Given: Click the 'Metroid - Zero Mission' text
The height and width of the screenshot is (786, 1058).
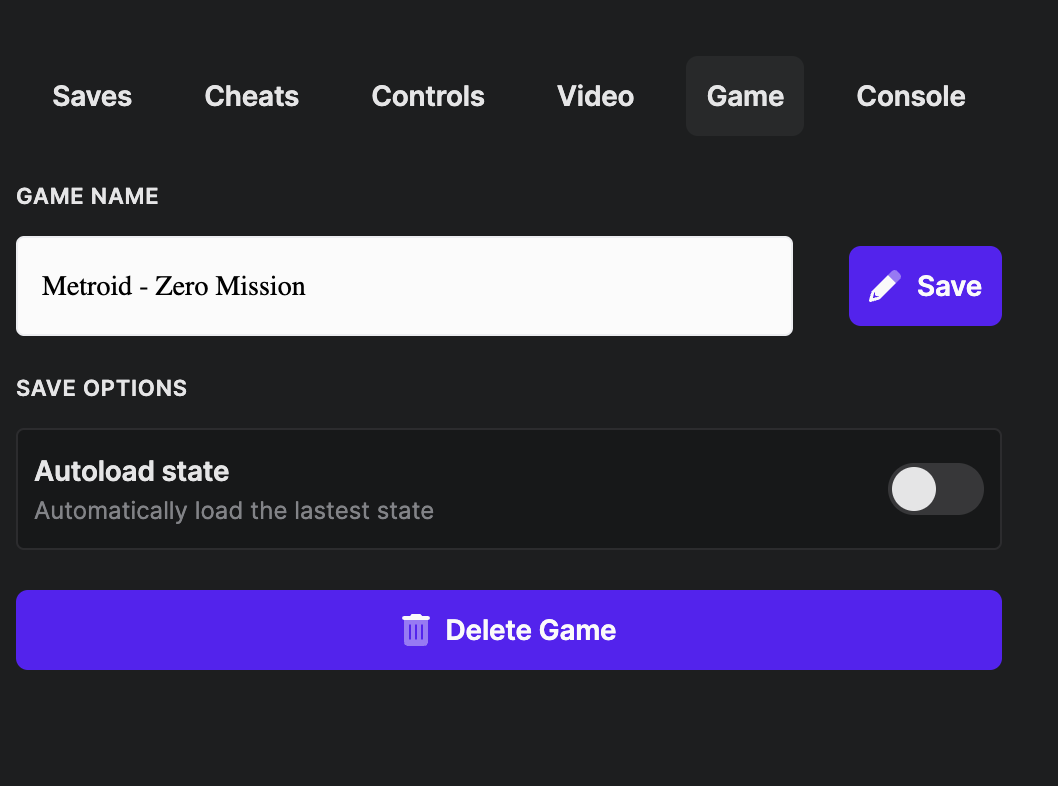Looking at the screenshot, I should click(x=174, y=287).
